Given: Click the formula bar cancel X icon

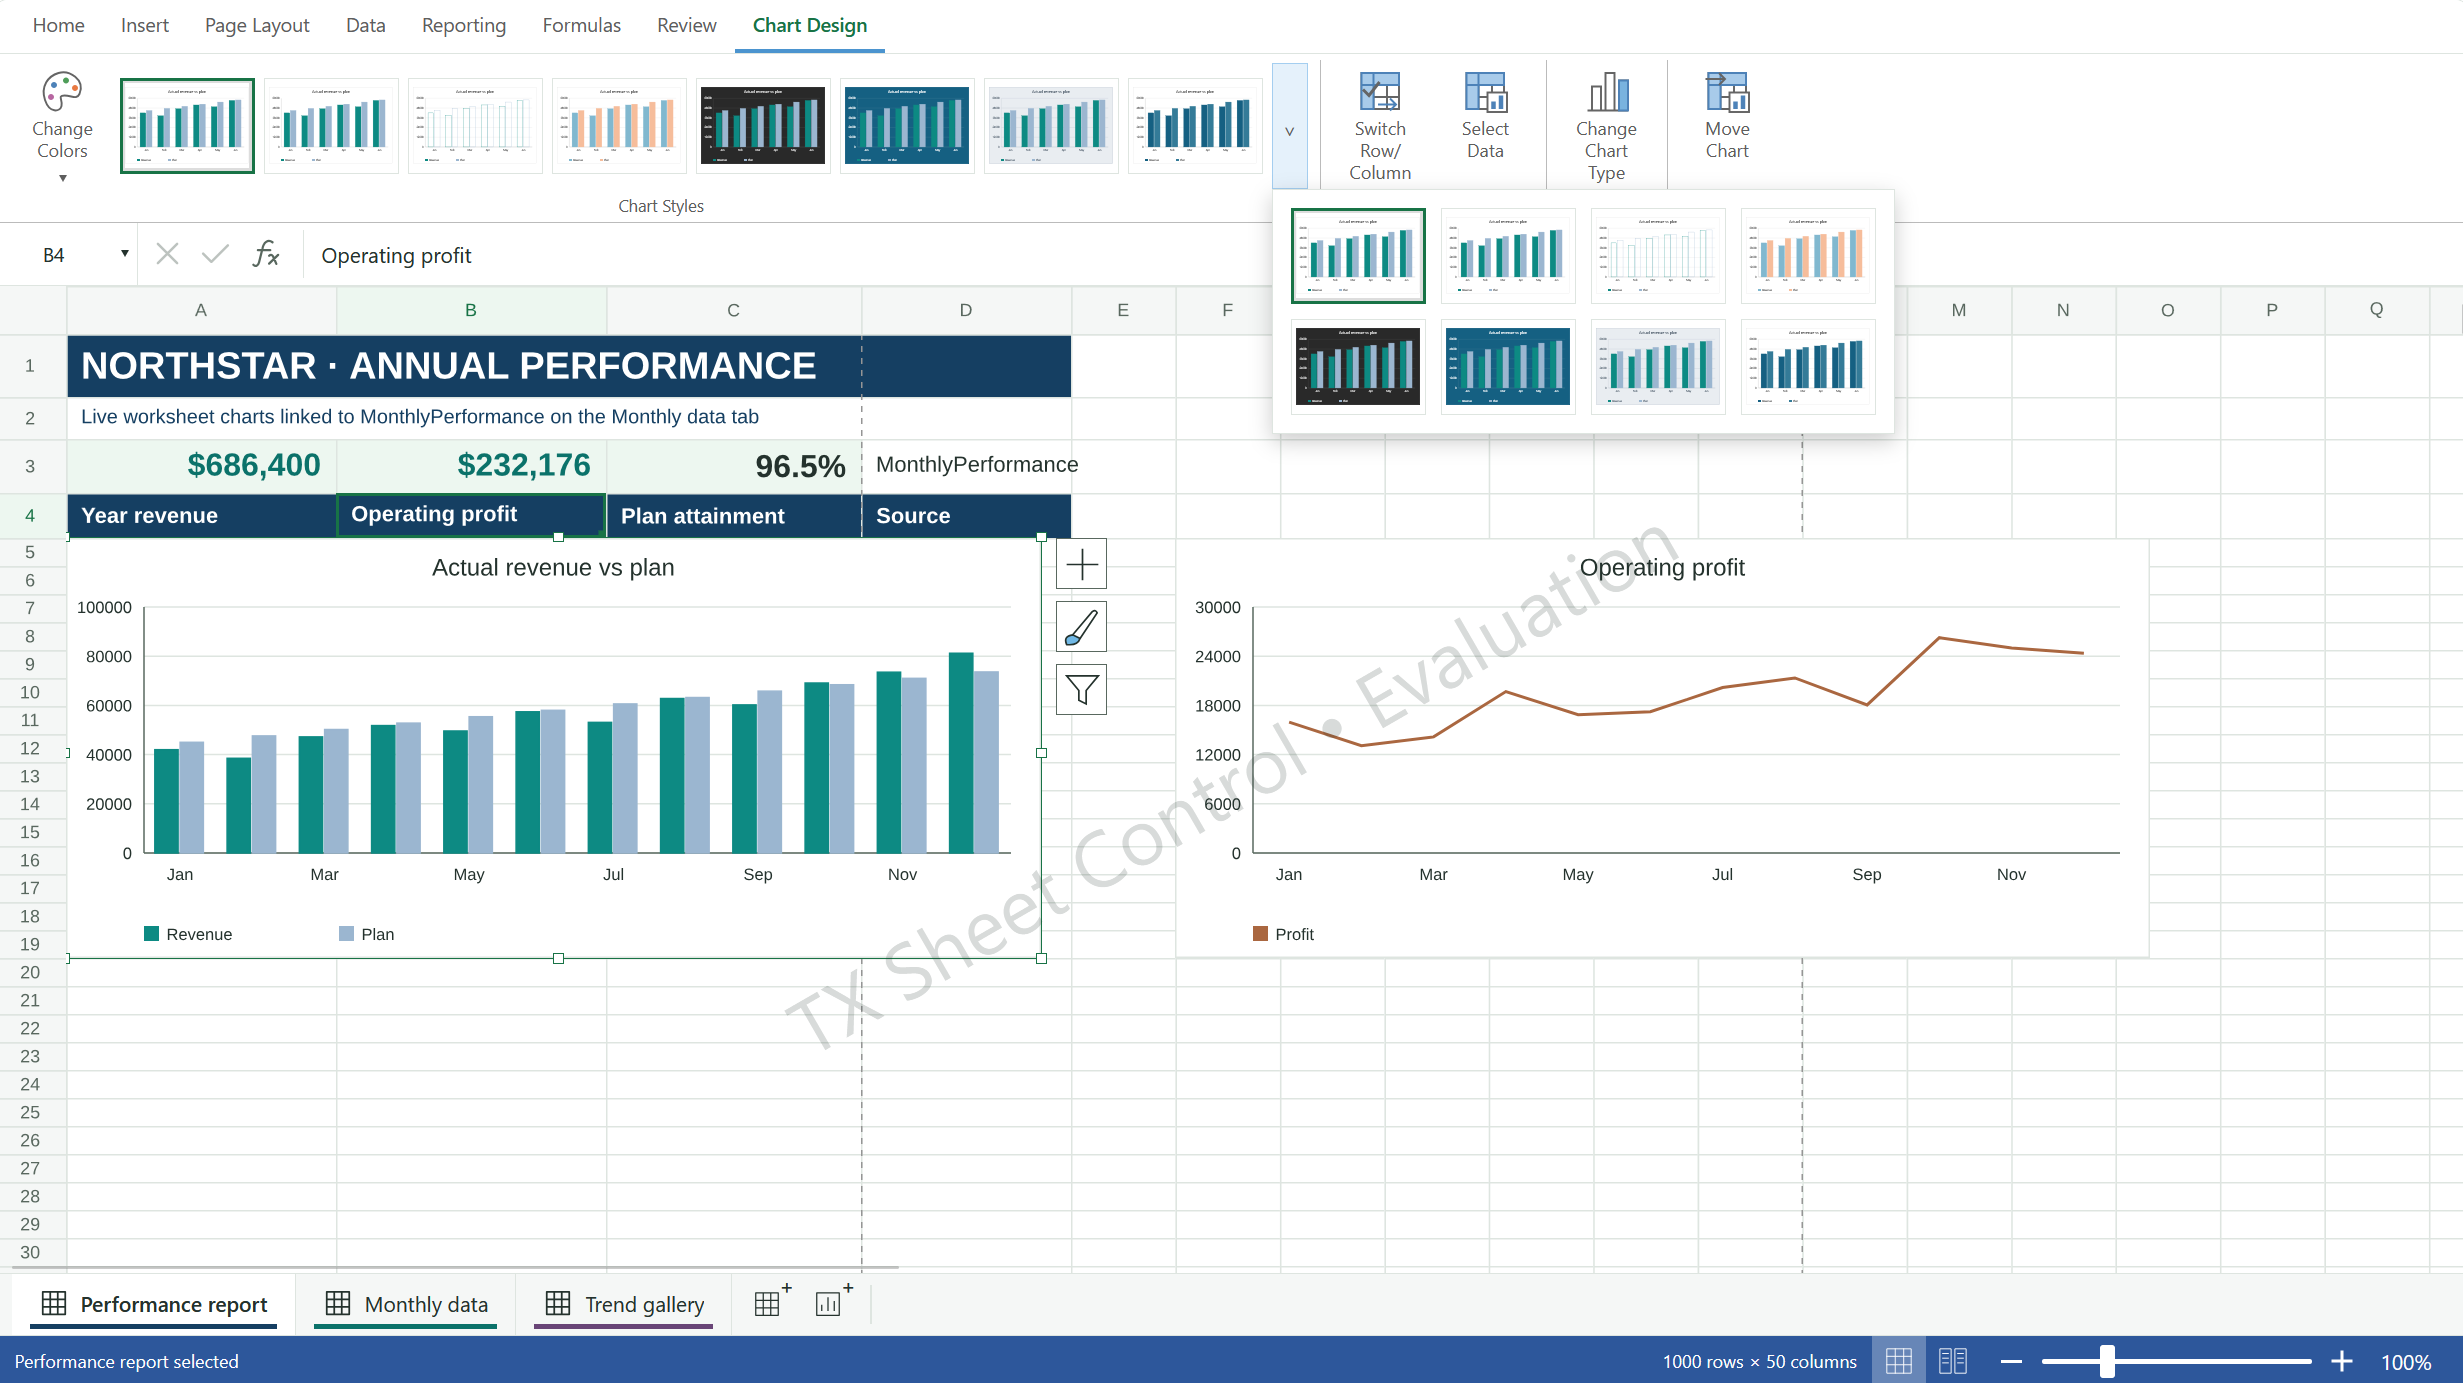Looking at the screenshot, I should click(168, 255).
